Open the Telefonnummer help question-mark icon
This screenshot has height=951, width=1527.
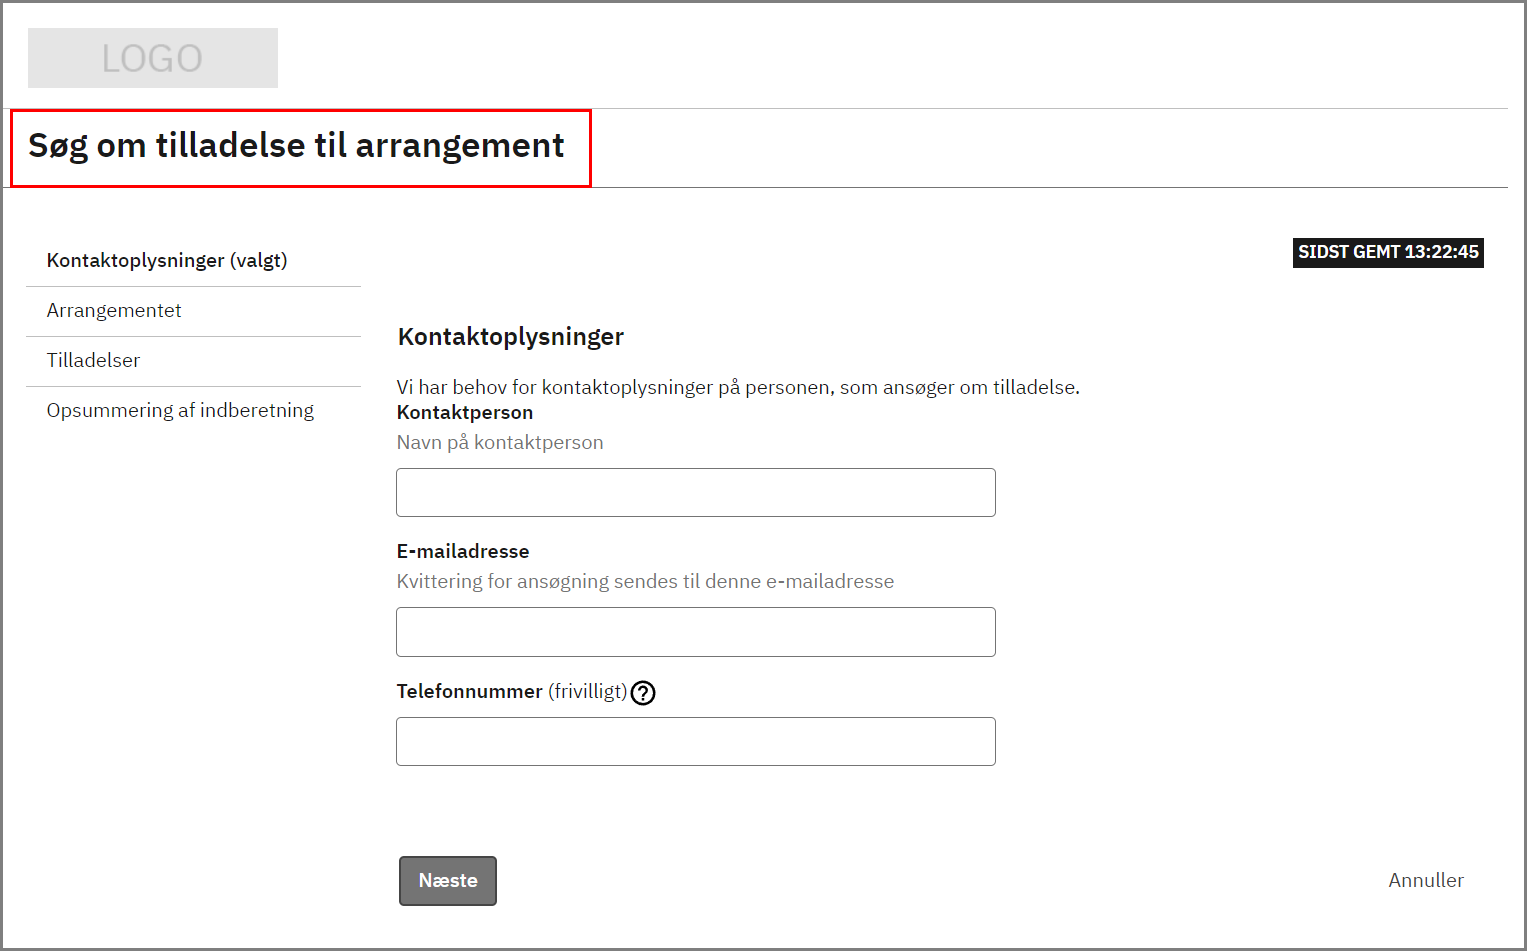click(643, 693)
